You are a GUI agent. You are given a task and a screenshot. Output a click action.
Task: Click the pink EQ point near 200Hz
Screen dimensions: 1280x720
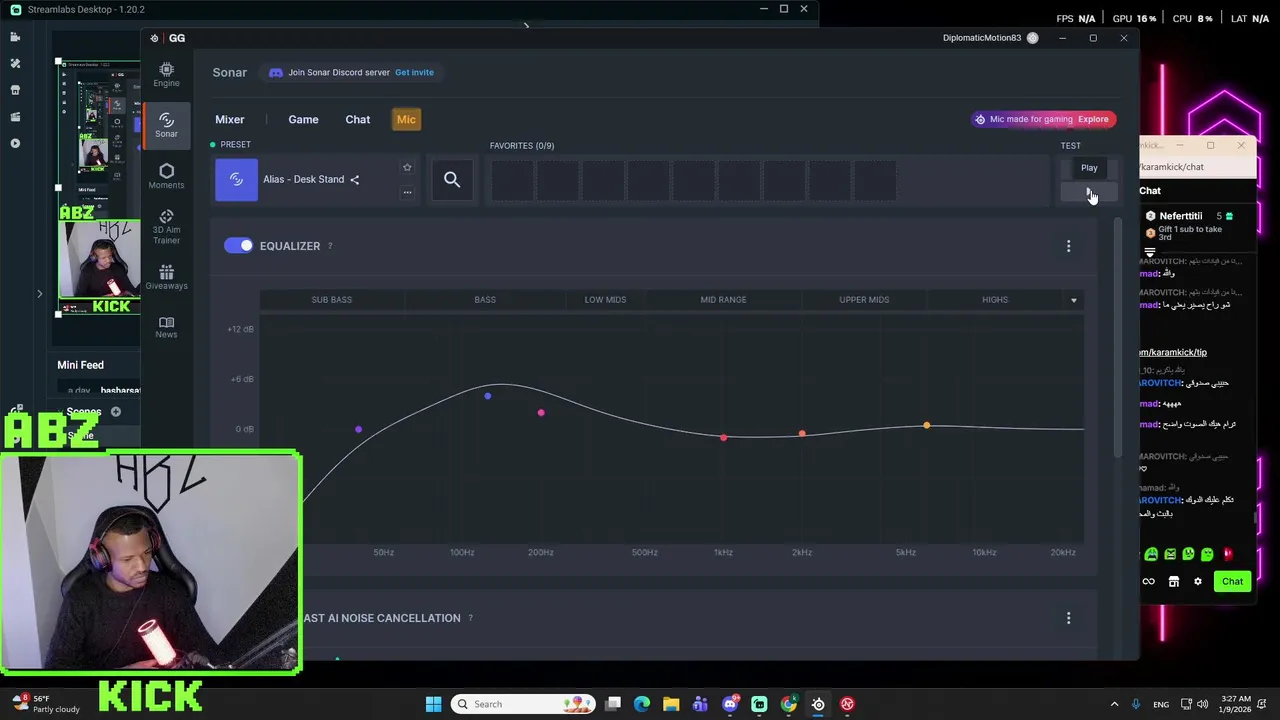coord(541,413)
